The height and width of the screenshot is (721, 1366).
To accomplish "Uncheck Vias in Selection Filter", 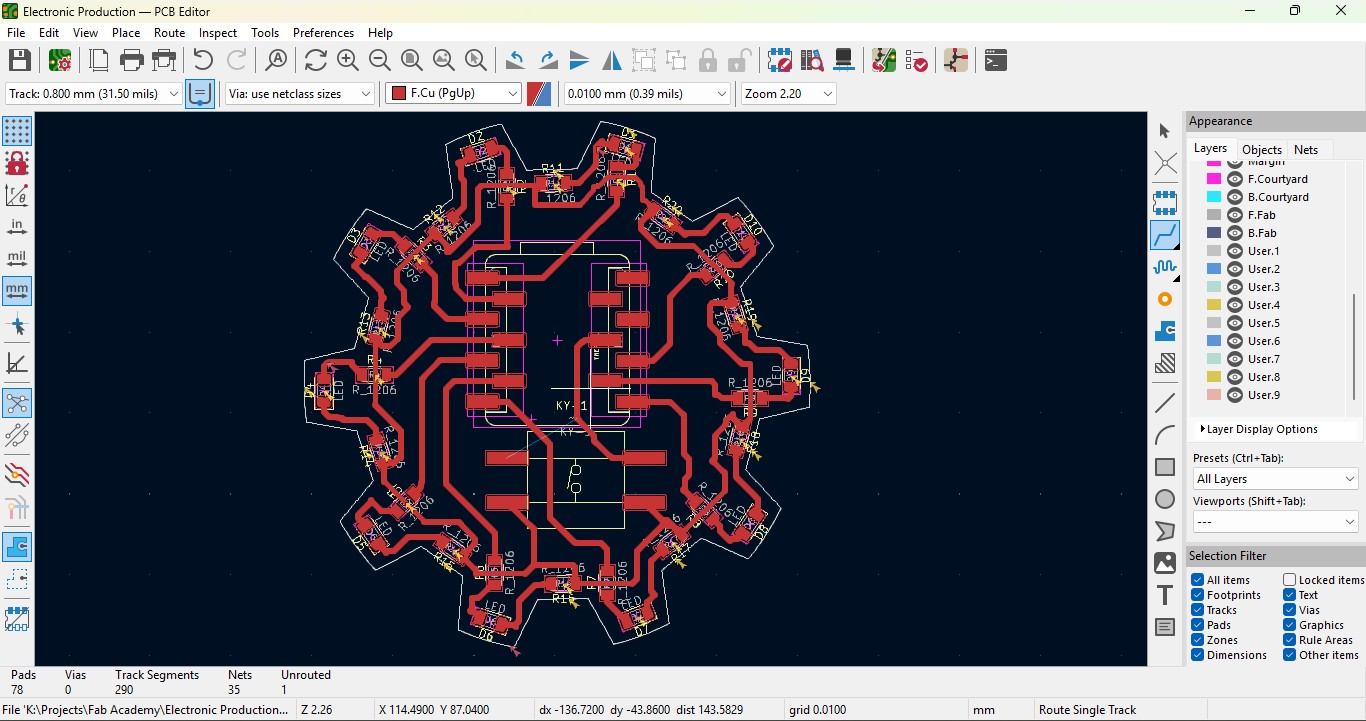I will 1289,610.
